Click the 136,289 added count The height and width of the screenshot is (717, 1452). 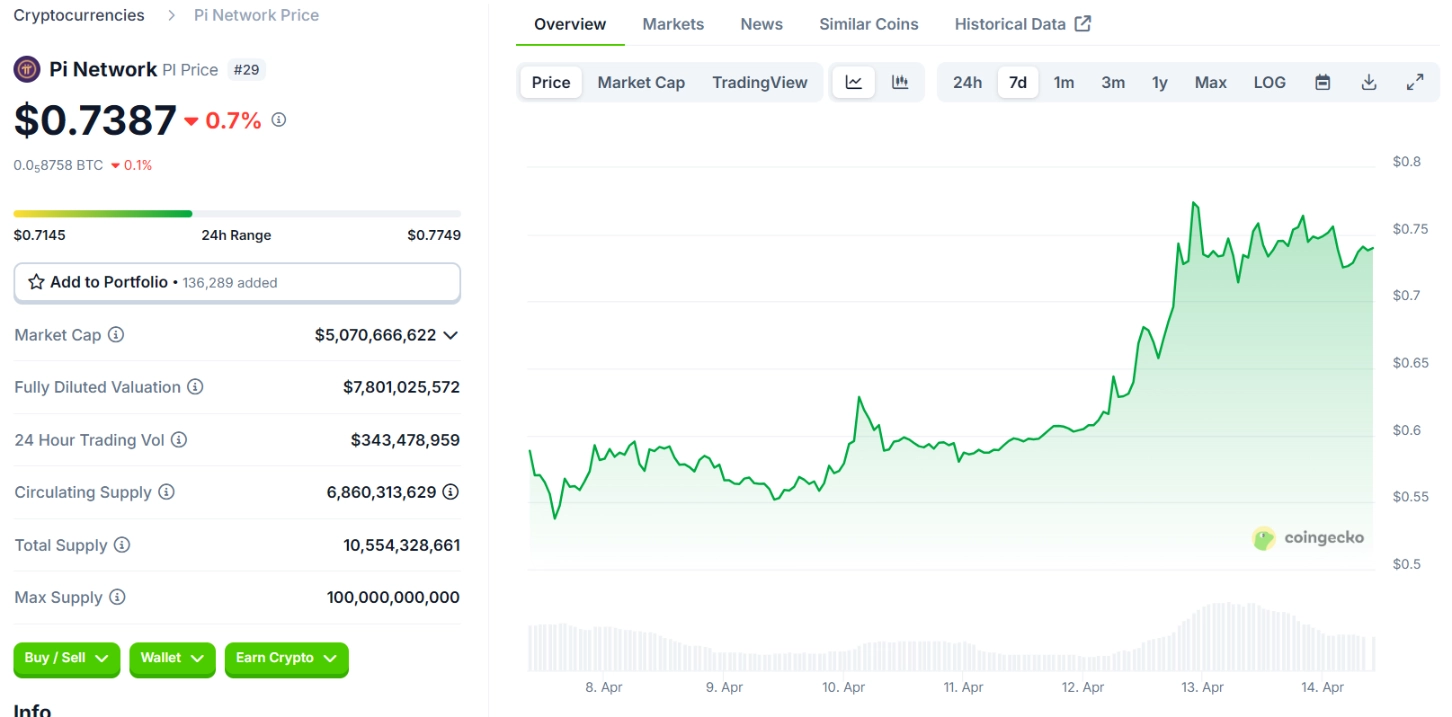tap(230, 283)
